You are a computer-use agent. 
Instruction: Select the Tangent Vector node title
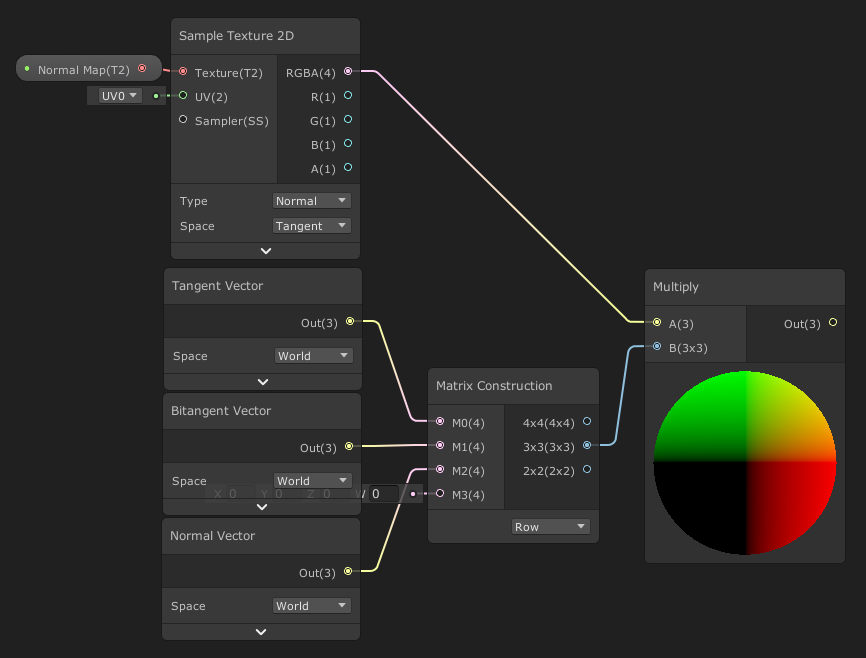click(217, 286)
